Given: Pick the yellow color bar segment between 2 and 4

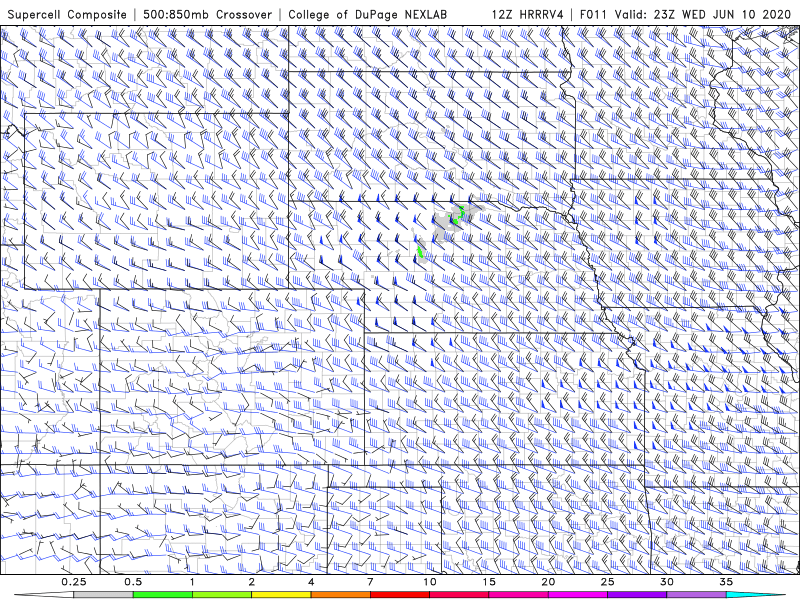Looking at the screenshot, I should 281,595.
